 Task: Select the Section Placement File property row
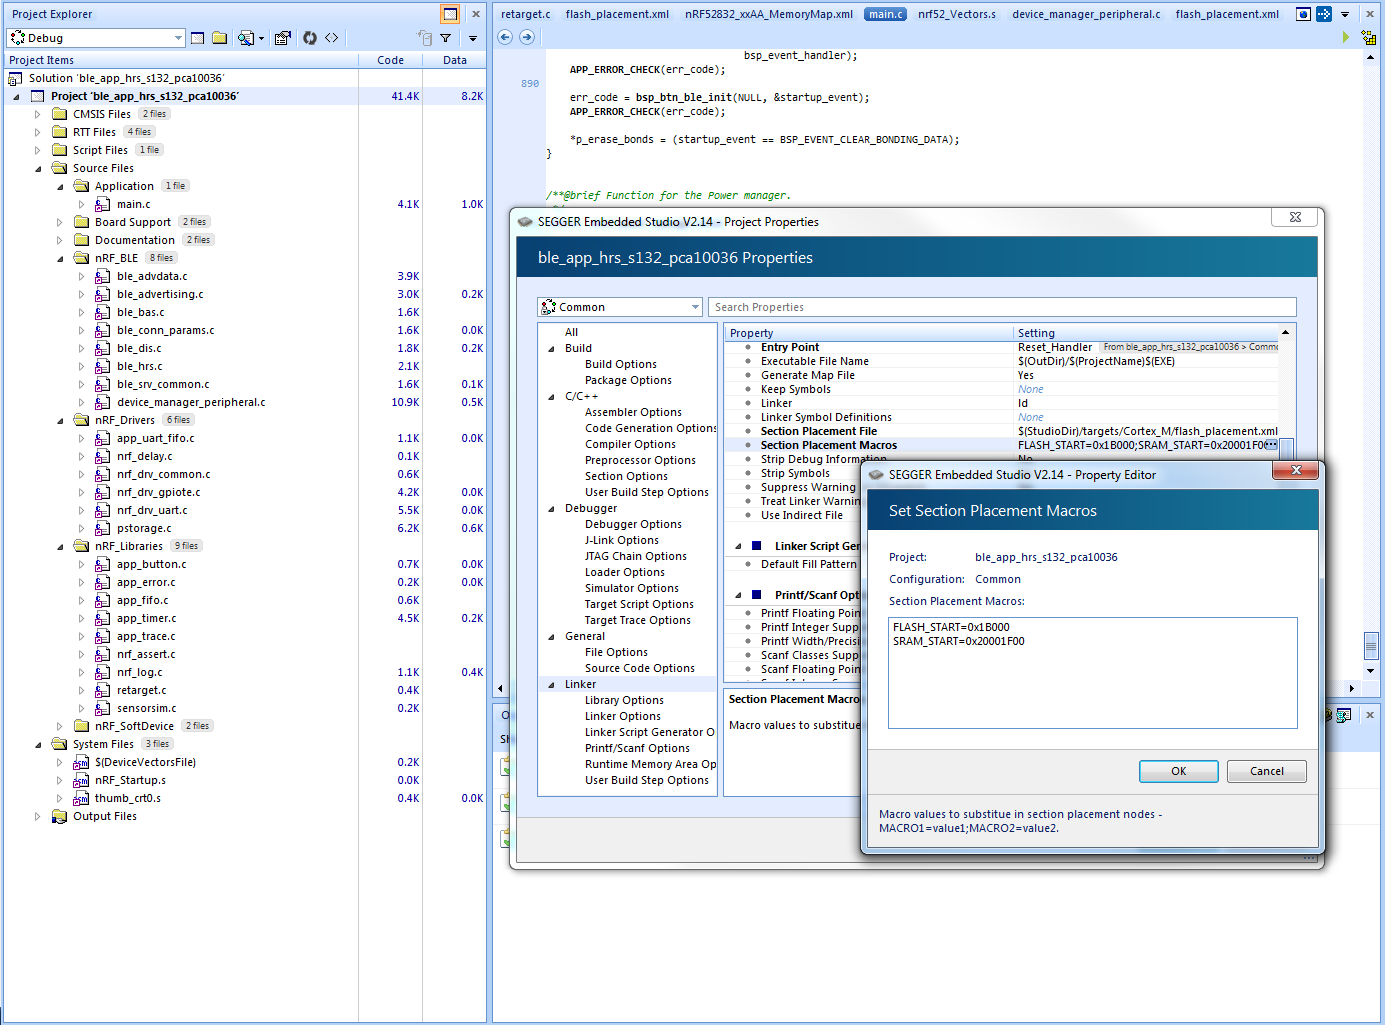point(1002,431)
